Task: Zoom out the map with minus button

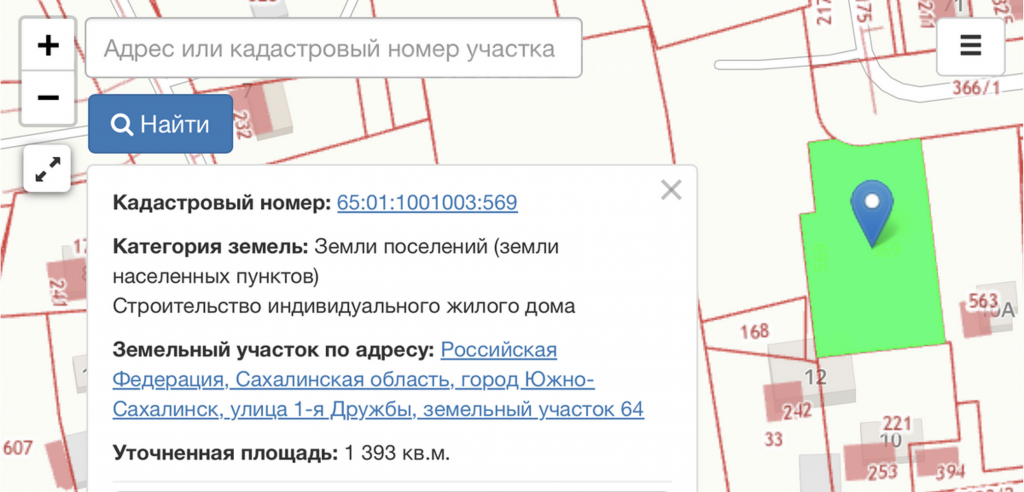Action: [48, 98]
